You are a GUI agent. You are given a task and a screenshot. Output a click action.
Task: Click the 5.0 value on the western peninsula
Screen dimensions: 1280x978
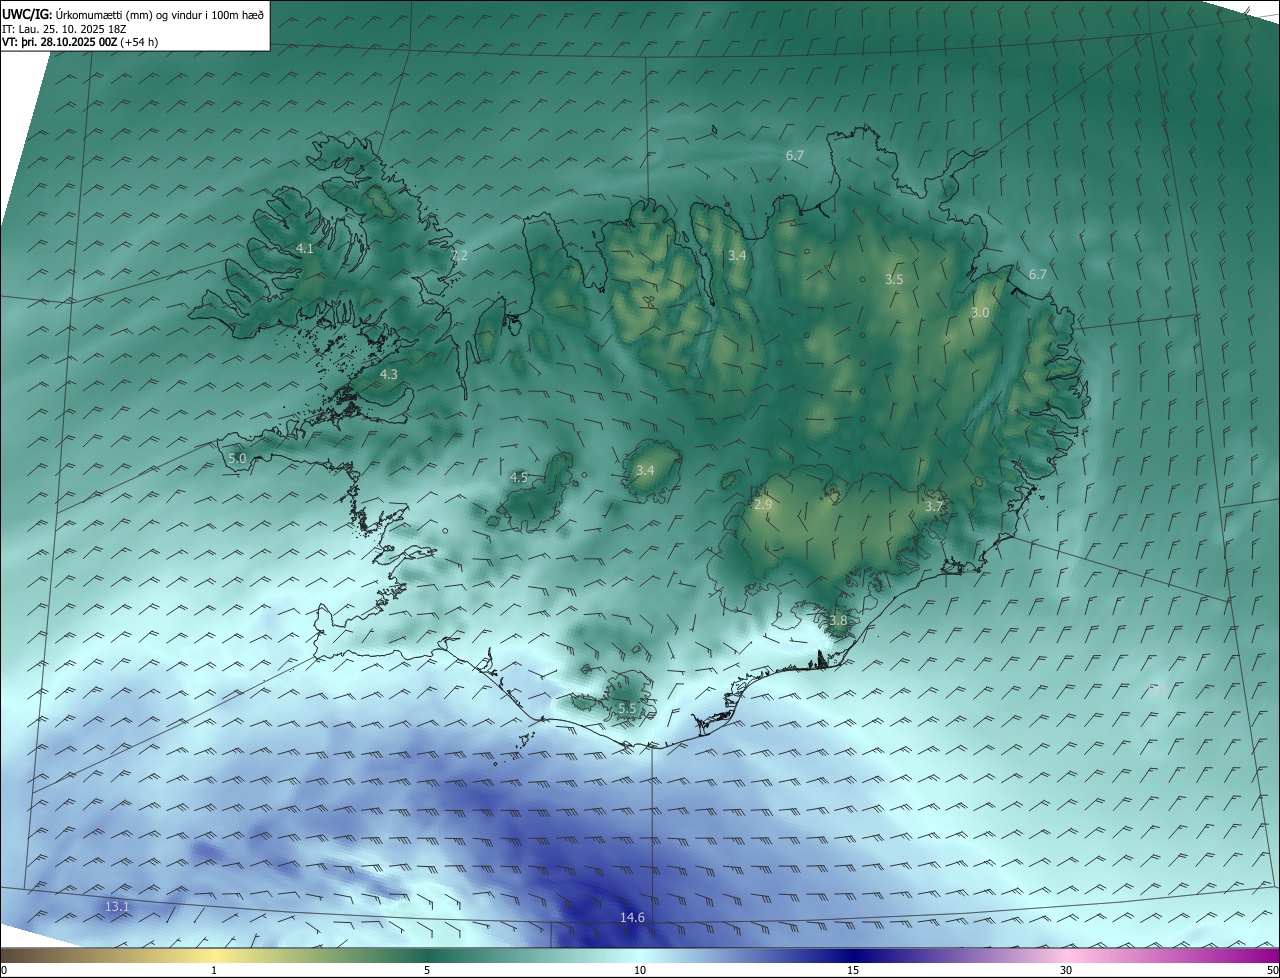(237, 458)
